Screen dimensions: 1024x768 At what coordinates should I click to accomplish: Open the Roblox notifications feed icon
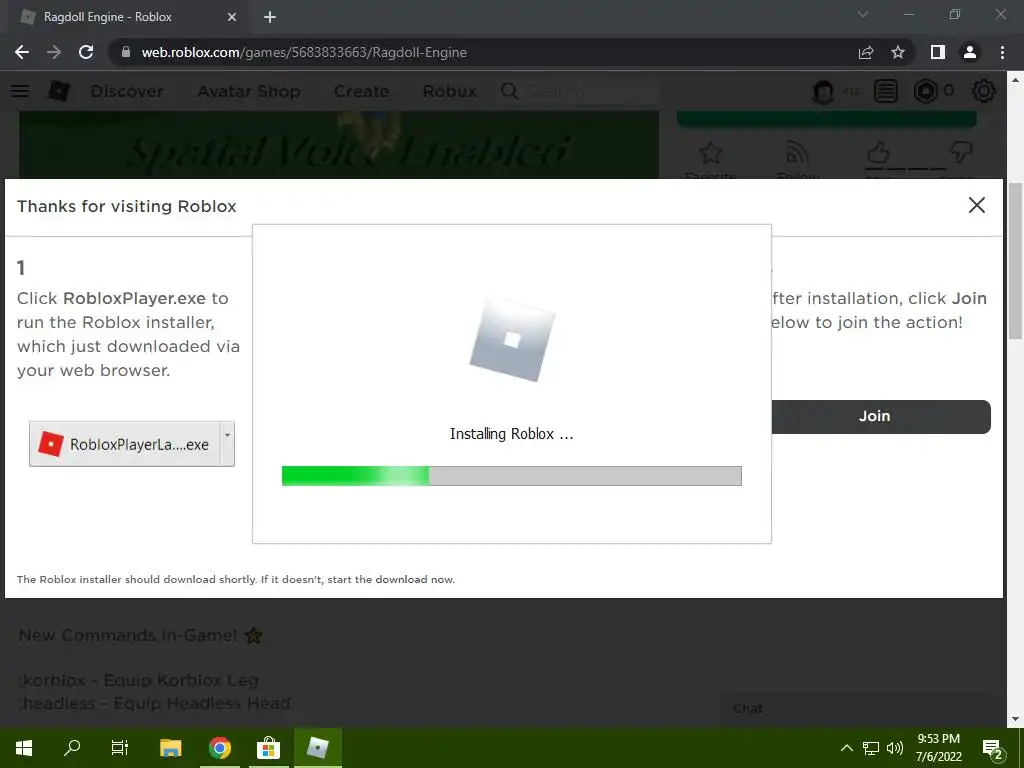point(886,91)
